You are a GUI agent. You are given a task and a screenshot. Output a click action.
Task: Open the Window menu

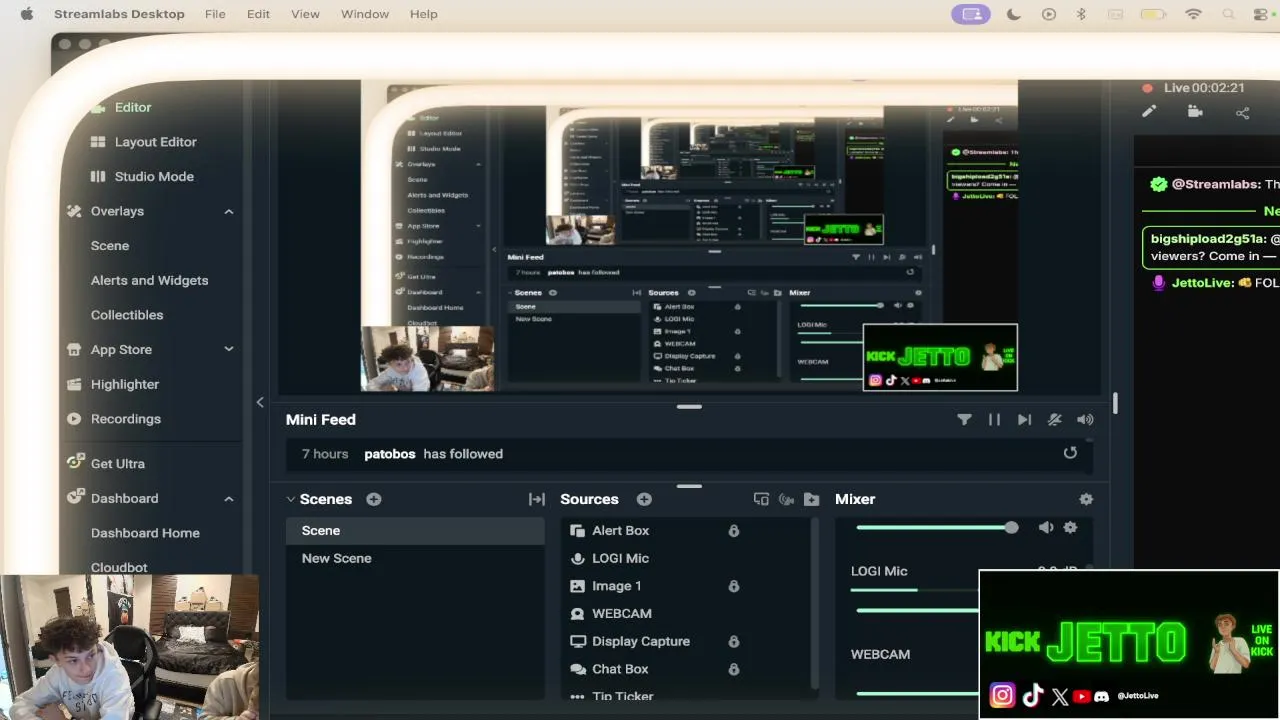pos(365,14)
